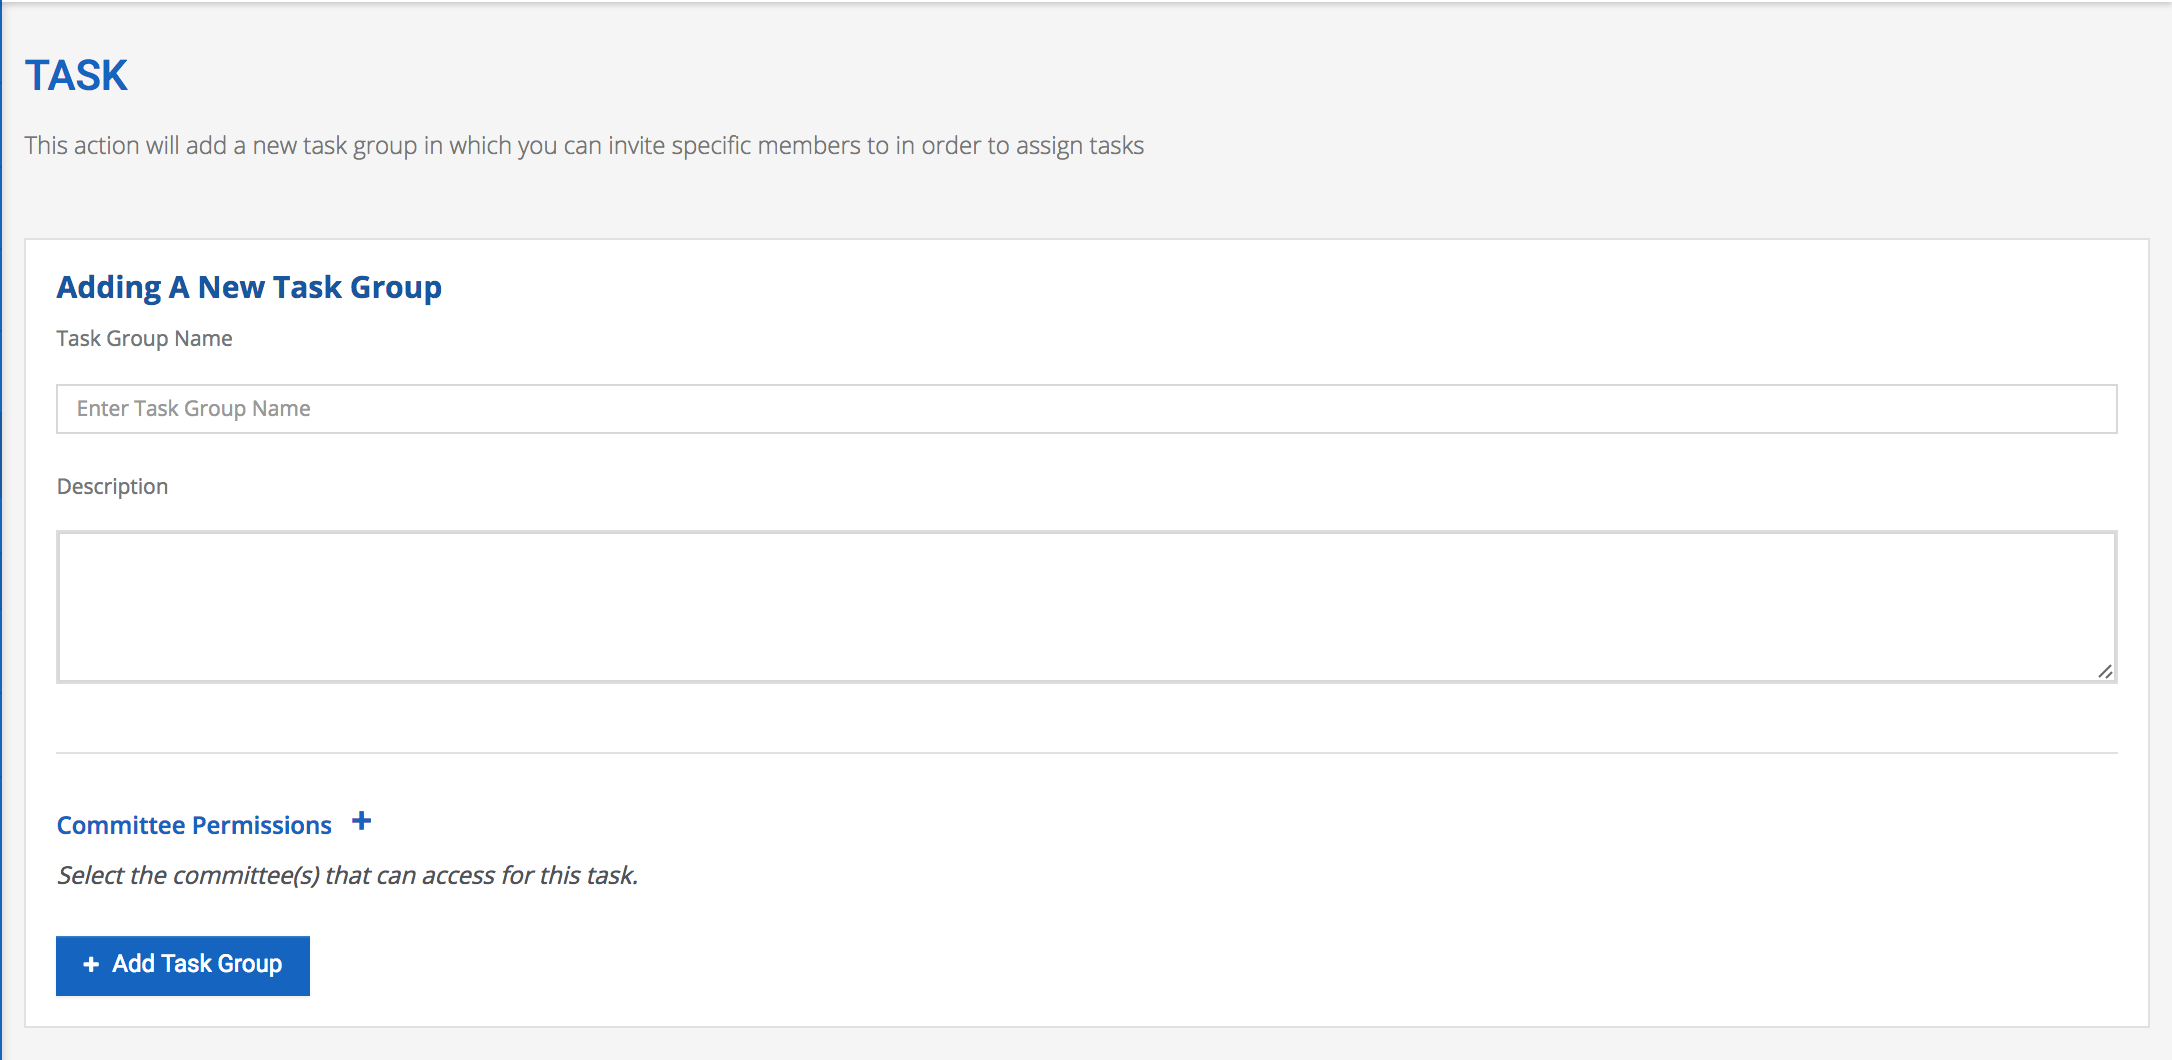The width and height of the screenshot is (2172, 1060).
Task: Click inside the Description text area
Action: coord(1086,607)
